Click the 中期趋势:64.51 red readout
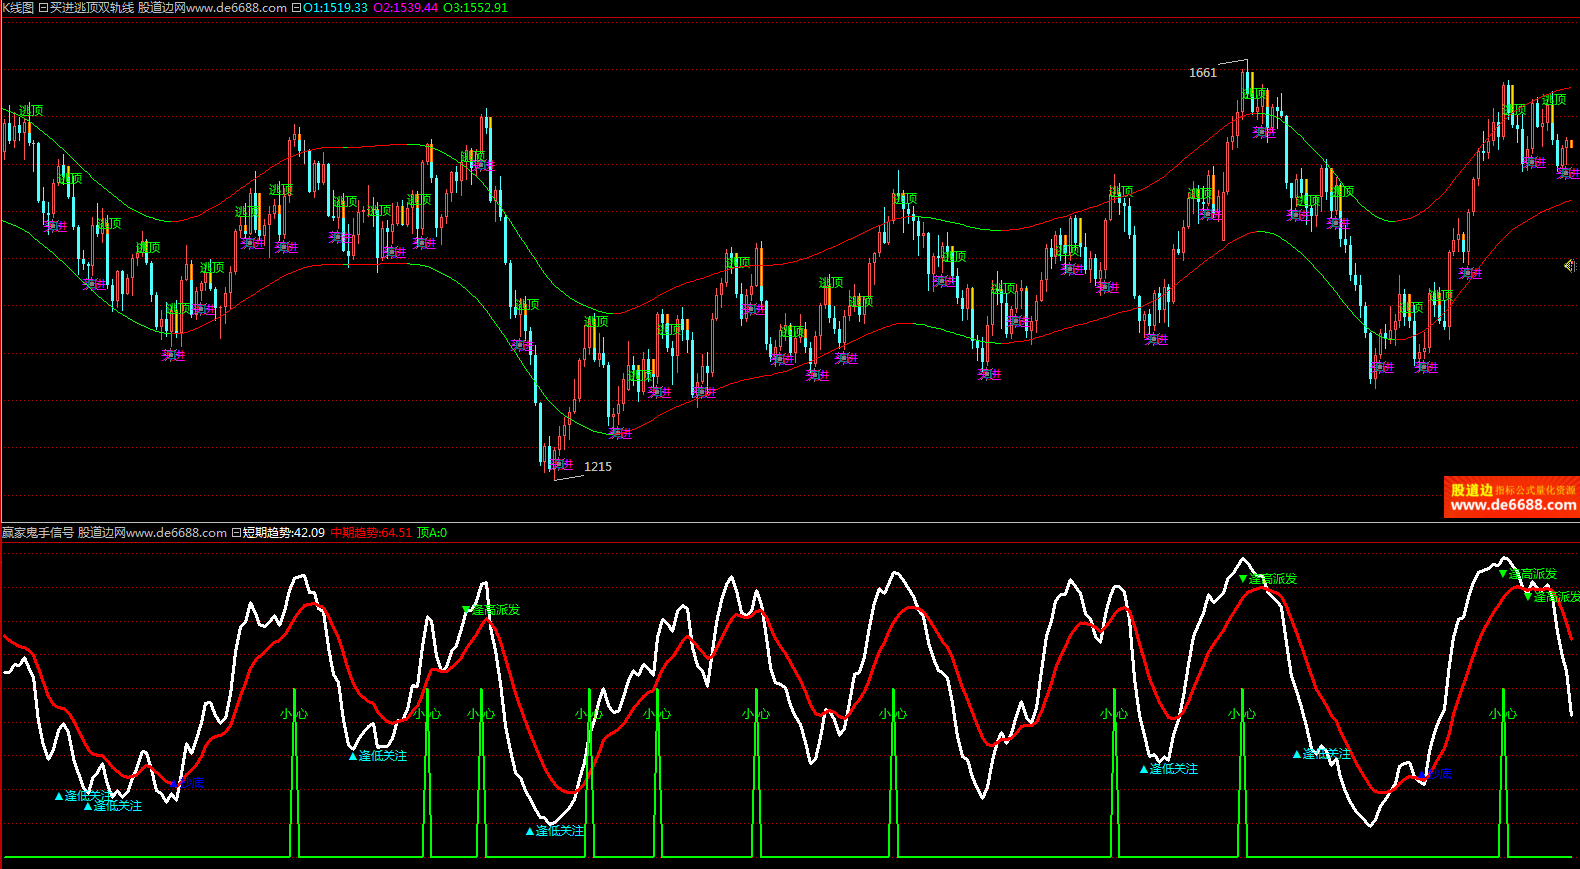1580x869 pixels. pyautogui.click(x=371, y=533)
